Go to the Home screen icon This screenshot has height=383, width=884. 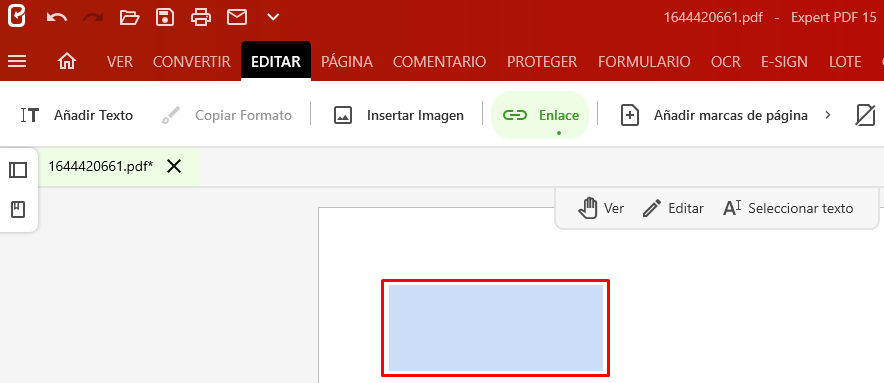point(67,61)
